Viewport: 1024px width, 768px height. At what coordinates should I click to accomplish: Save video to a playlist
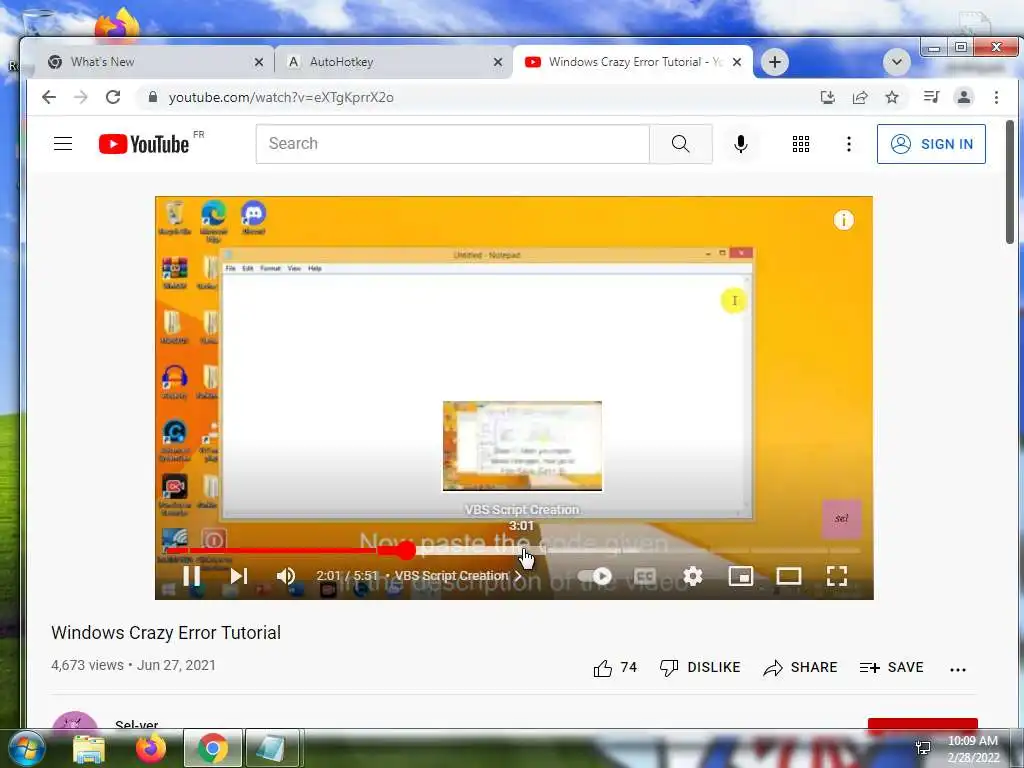pos(891,667)
